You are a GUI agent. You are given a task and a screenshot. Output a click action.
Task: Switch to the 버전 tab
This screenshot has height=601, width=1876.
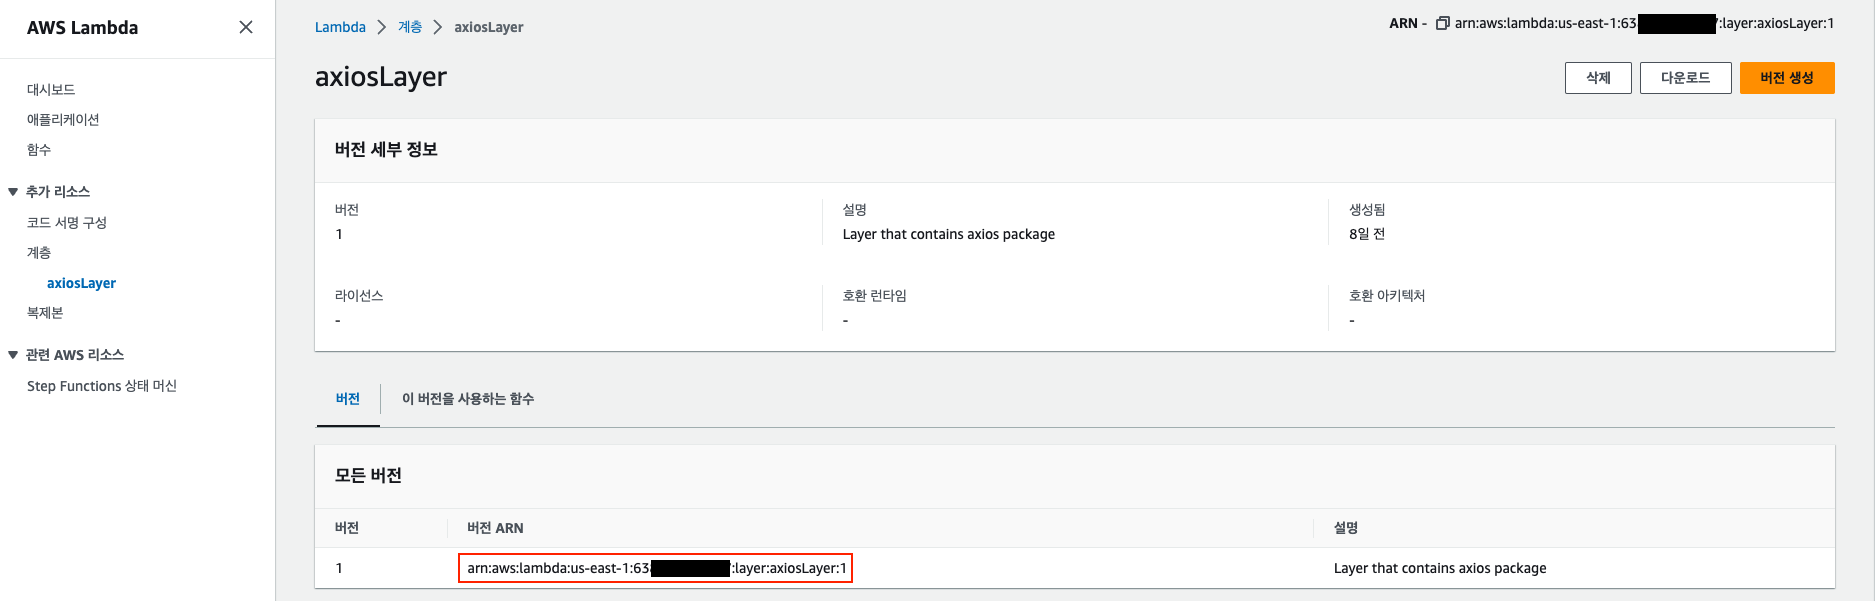point(348,399)
